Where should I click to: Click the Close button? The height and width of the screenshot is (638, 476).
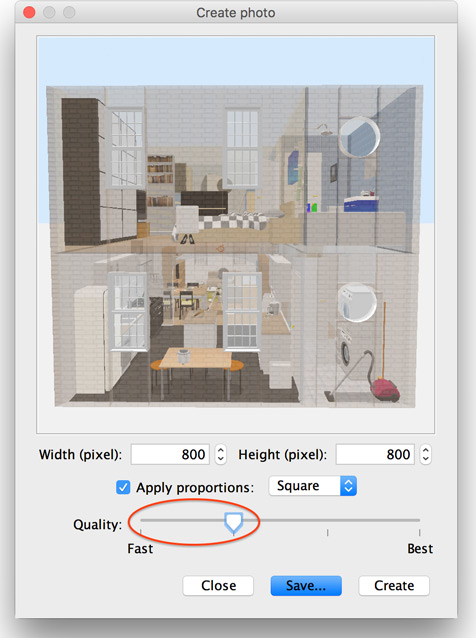click(x=218, y=586)
